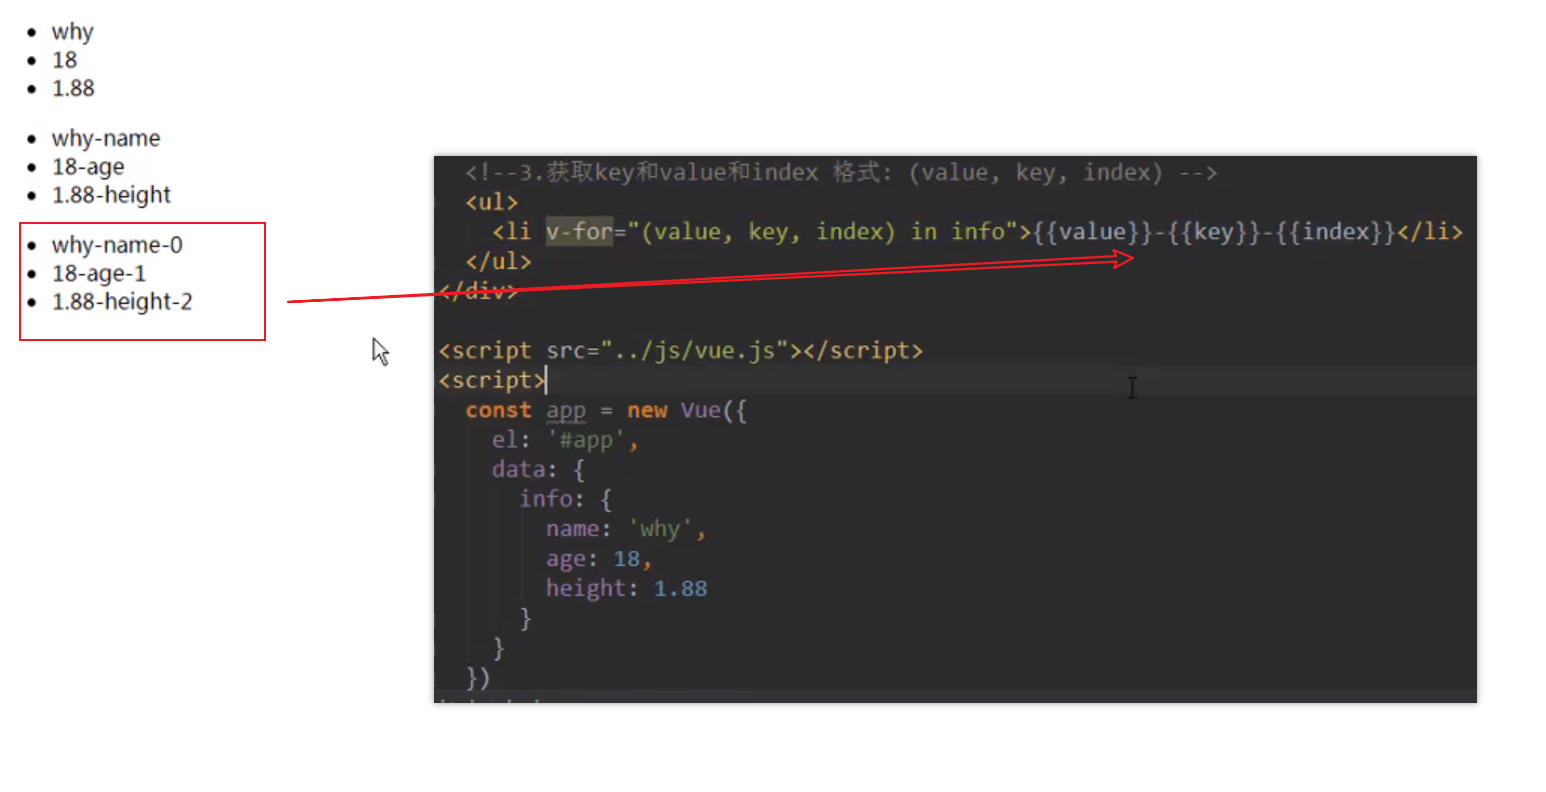
Task: Click the closing </ul> tag
Action: pyautogui.click(x=498, y=261)
